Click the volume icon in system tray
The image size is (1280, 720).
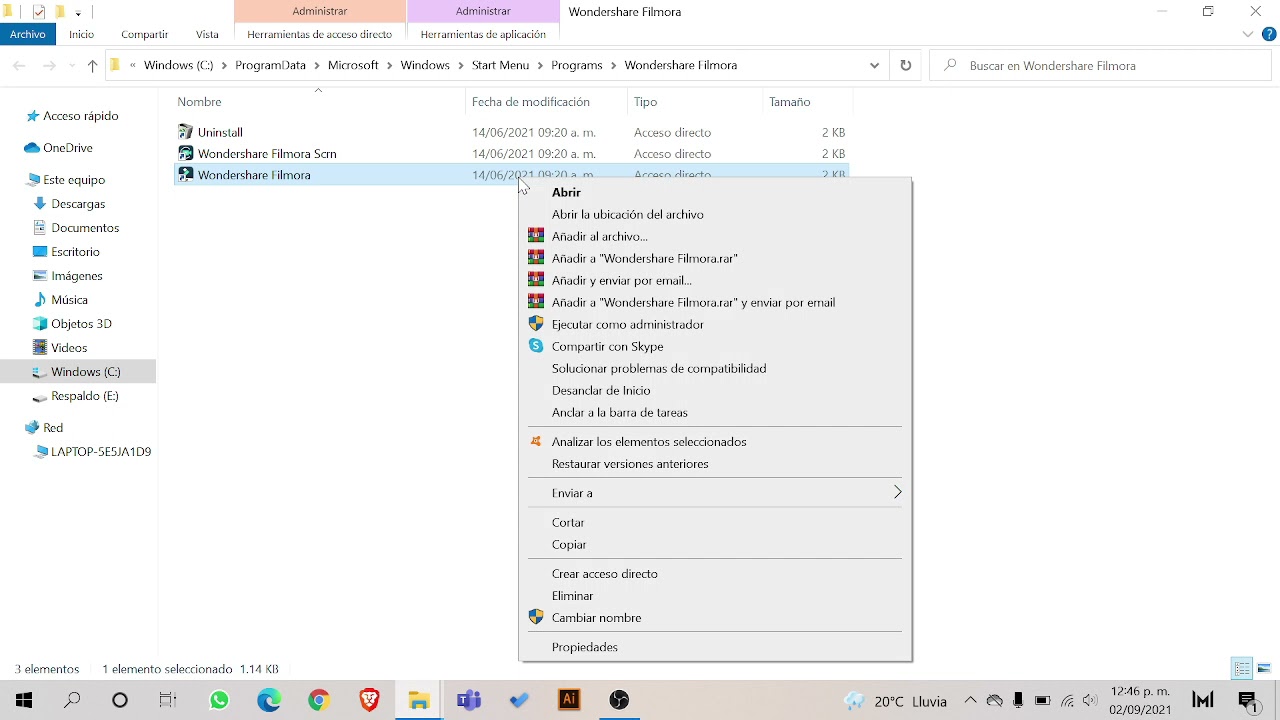(x=1090, y=700)
